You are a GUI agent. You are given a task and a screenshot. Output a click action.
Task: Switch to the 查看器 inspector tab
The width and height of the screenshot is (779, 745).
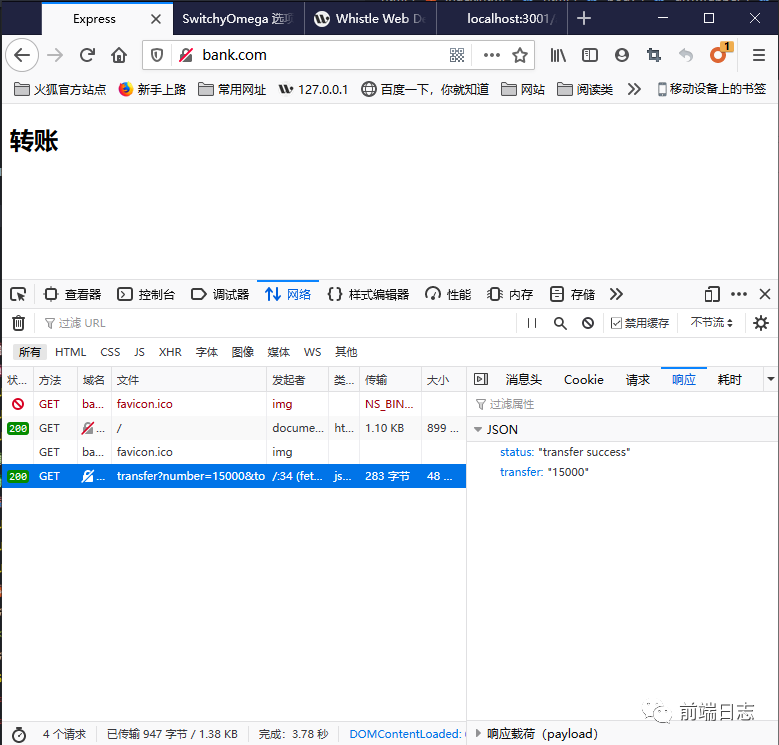72,295
